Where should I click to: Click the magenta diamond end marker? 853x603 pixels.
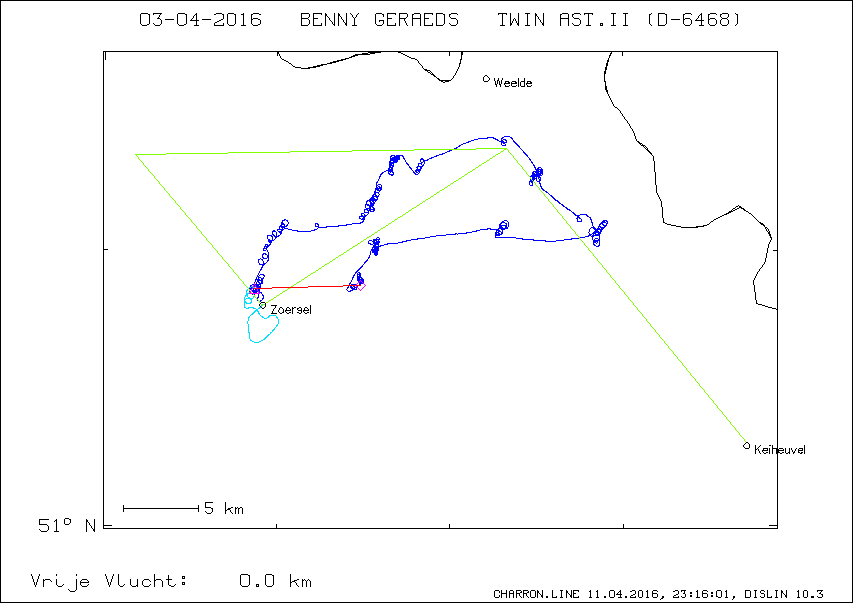pyautogui.click(x=361, y=286)
